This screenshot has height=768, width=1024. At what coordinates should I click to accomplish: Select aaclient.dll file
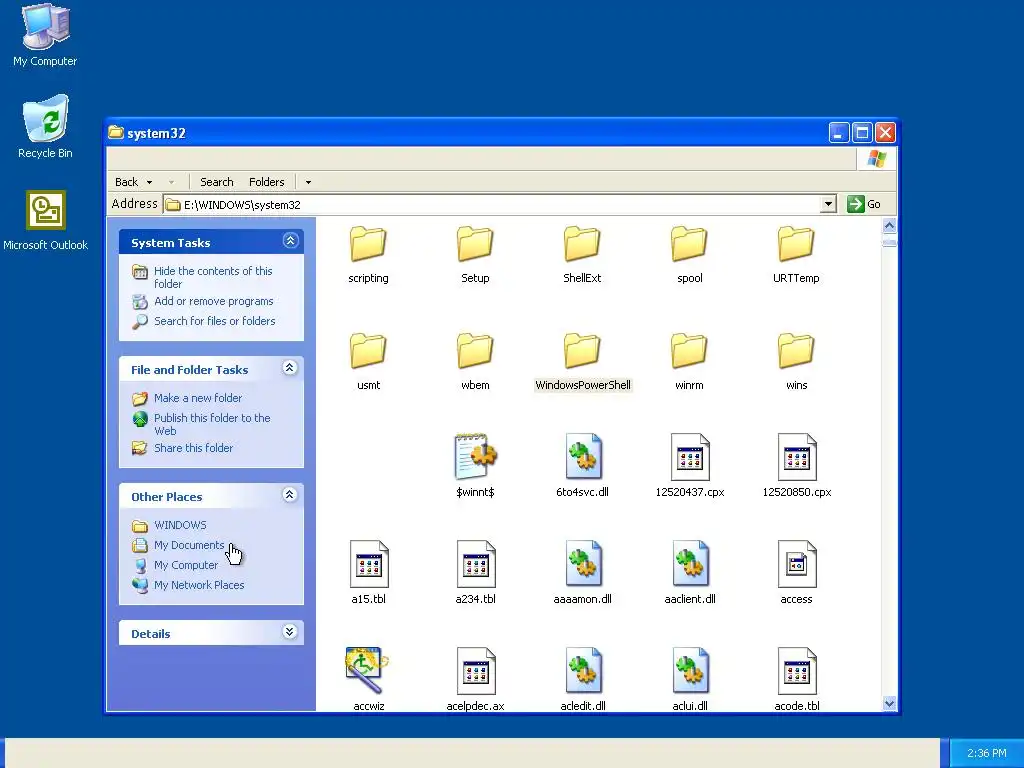(x=690, y=573)
